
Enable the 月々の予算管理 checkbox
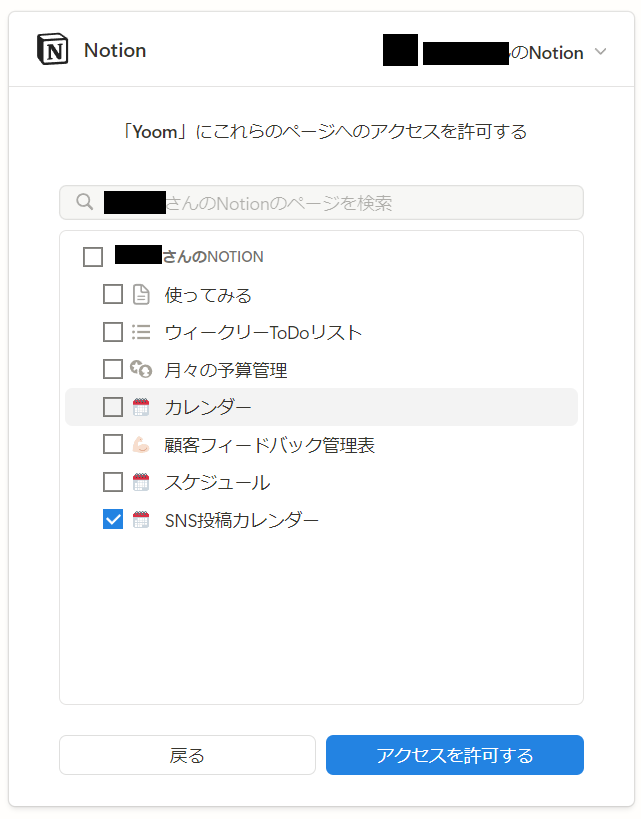coord(113,370)
